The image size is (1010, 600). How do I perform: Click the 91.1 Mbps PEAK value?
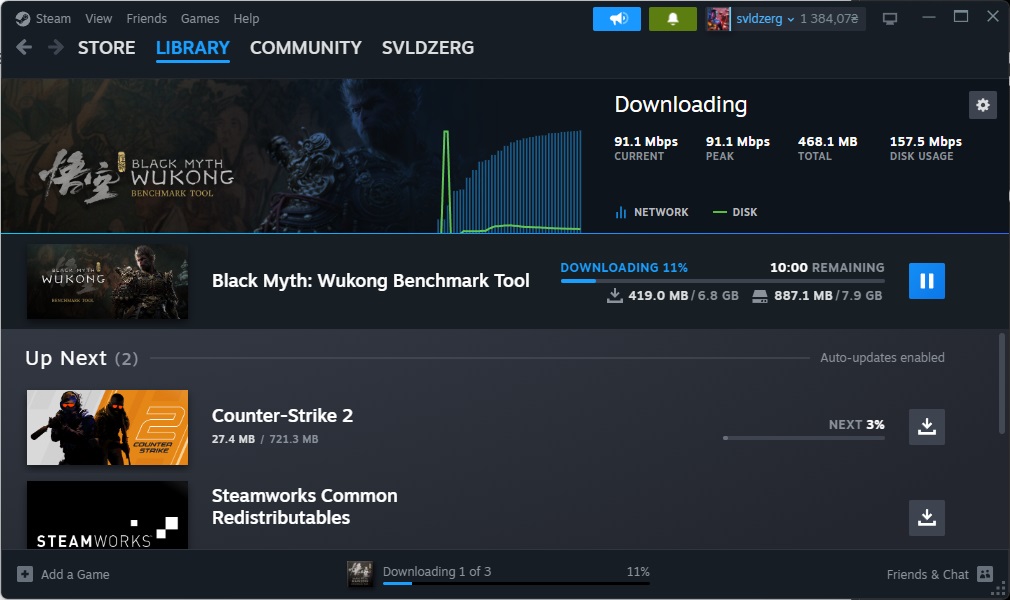click(x=738, y=141)
